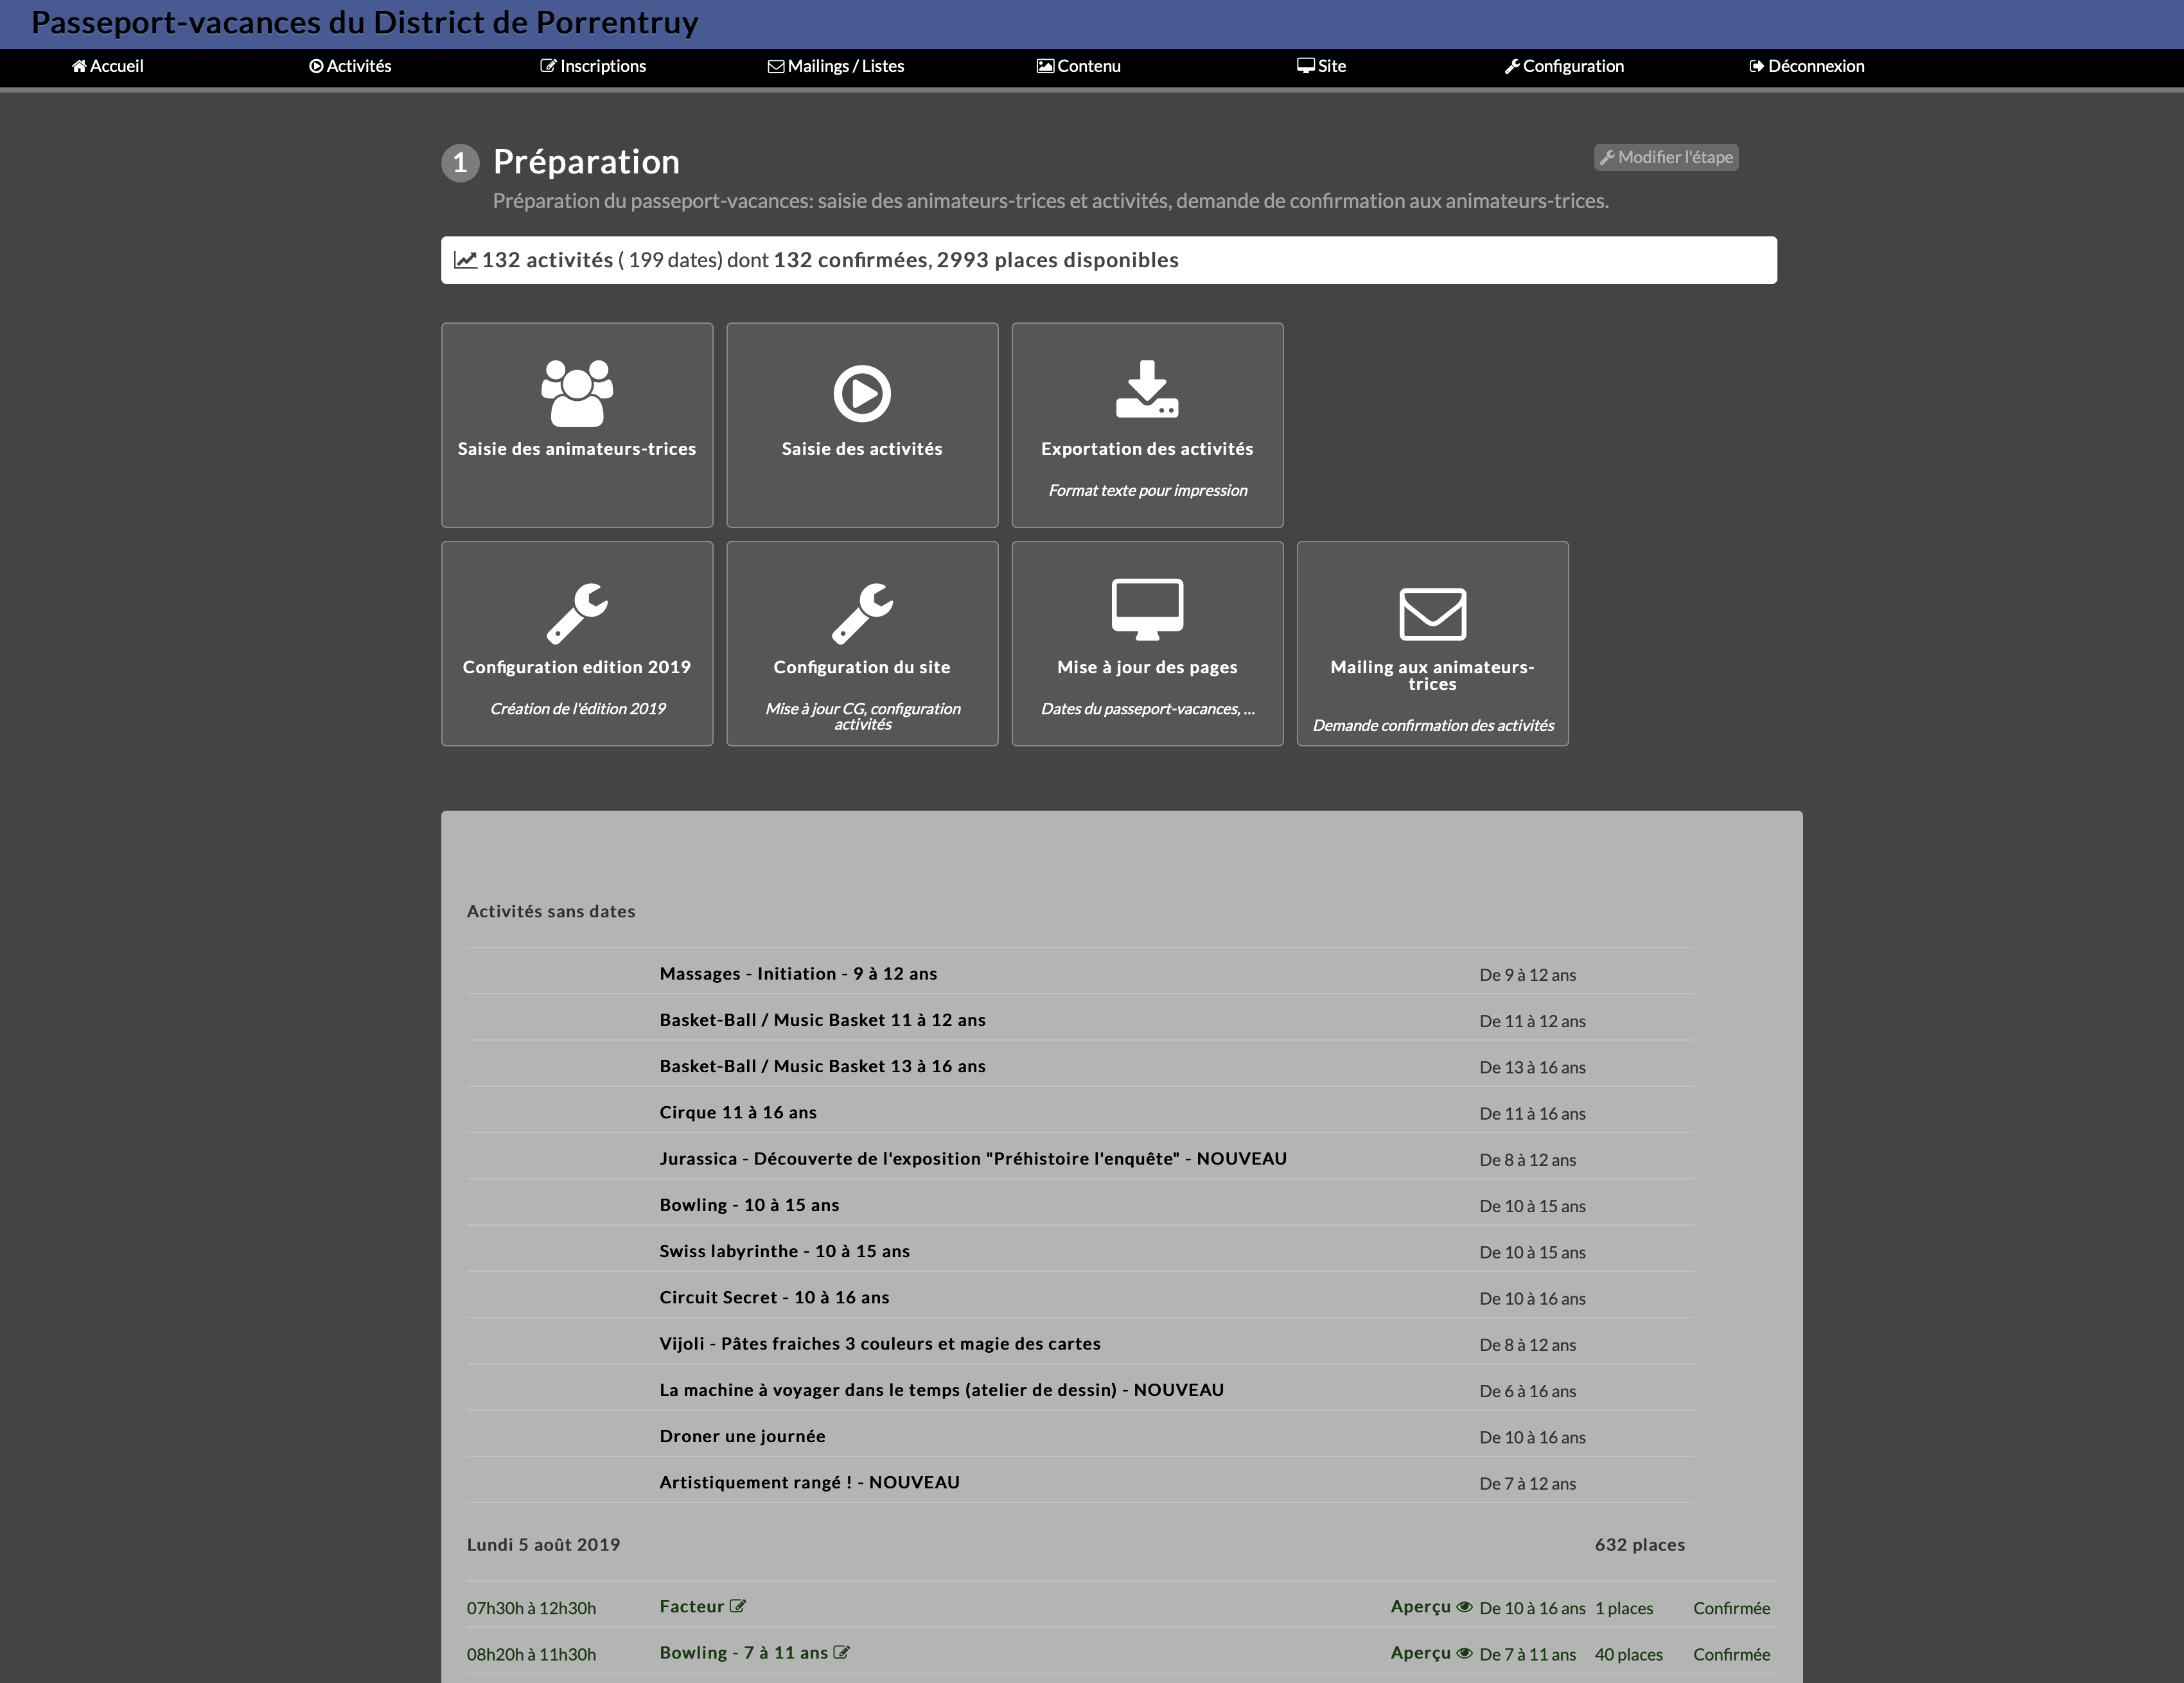This screenshot has height=1683, width=2184.
Task: Go to the Inscriptions menu item
Action: pyautogui.click(x=593, y=66)
